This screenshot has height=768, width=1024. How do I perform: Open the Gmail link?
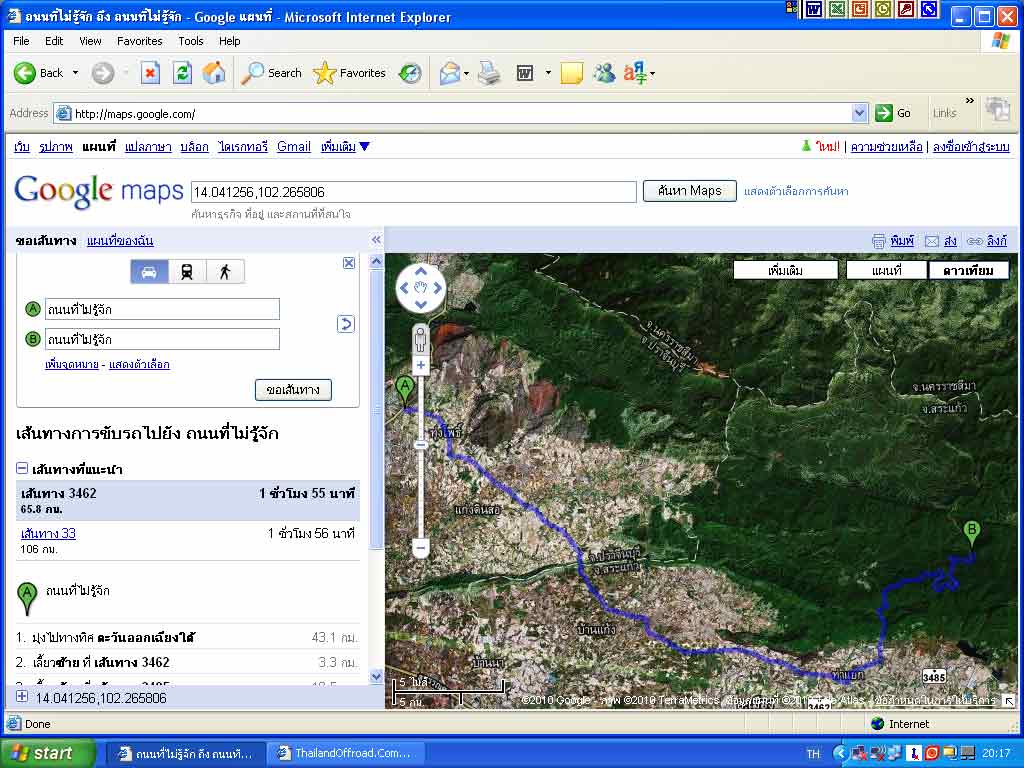point(294,147)
